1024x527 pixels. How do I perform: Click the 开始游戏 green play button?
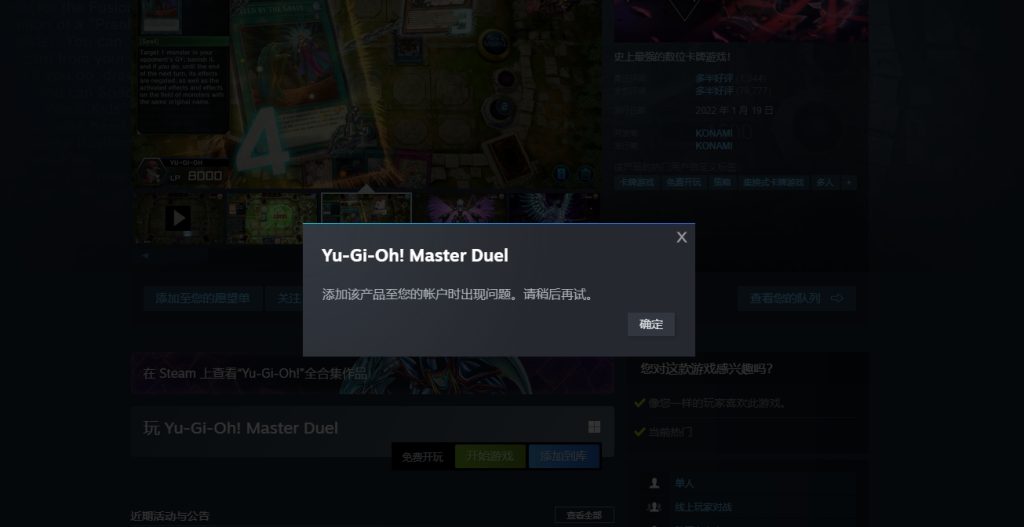coord(490,456)
